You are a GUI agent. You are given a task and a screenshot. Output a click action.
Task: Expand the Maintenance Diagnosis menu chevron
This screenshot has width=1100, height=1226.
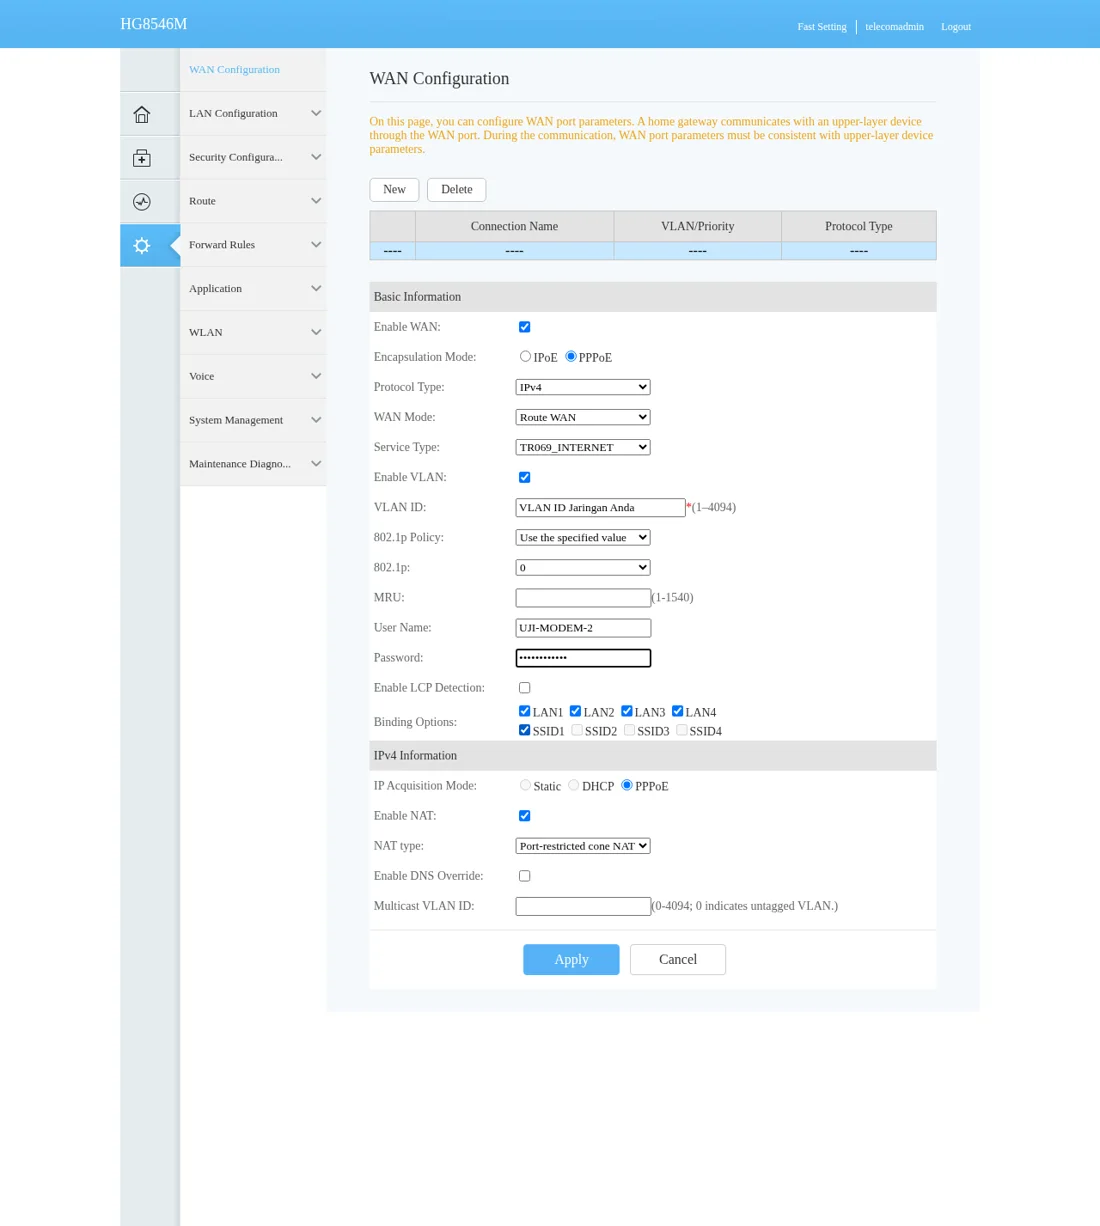click(x=316, y=464)
